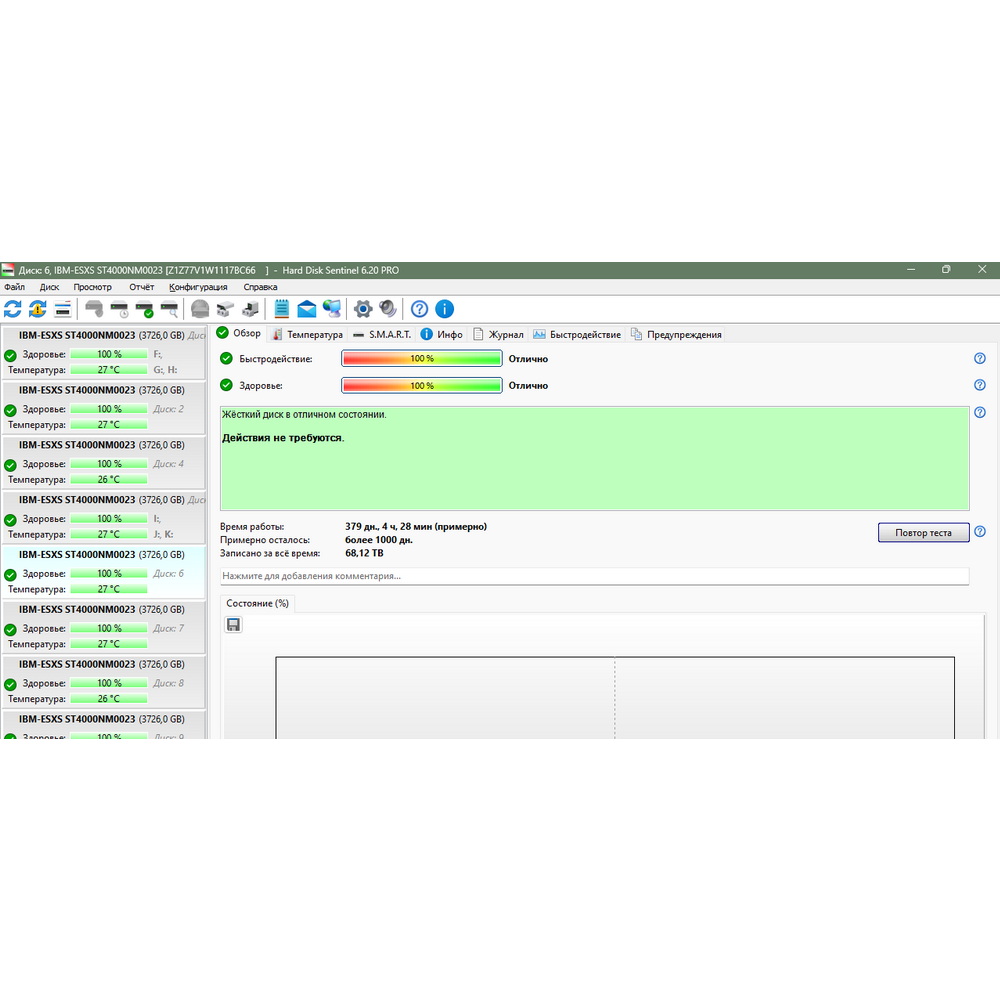Click the refresh icon with yellow warning sign
Image resolution: width=1000 pixels, height=1000 pixels.
click(38, 309)
